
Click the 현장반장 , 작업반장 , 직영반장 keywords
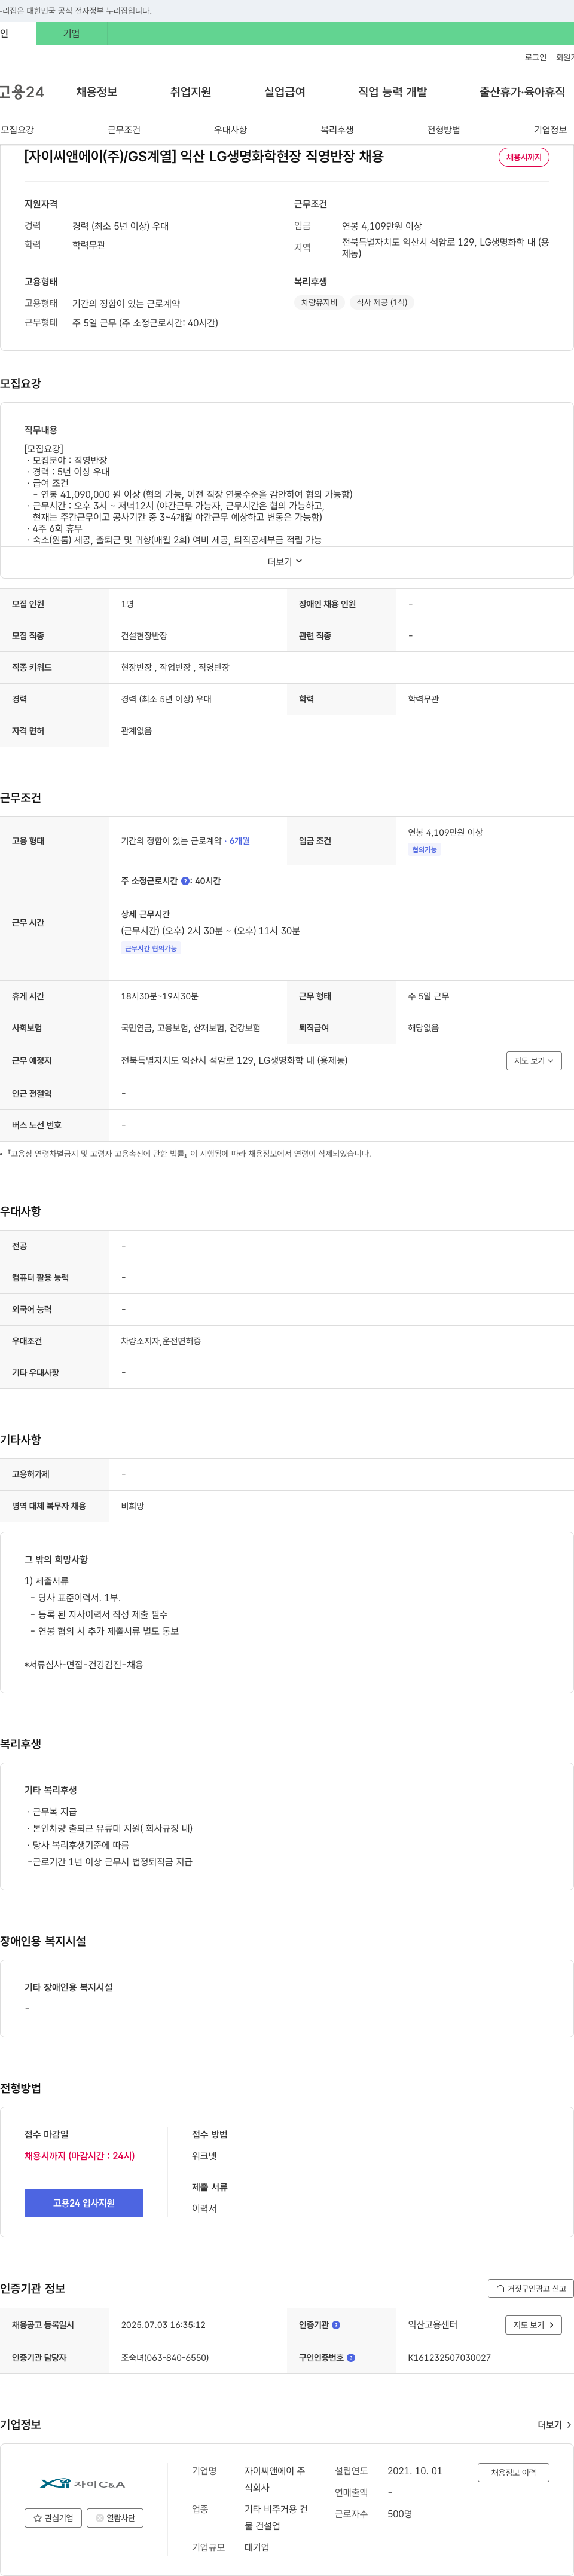175,668
